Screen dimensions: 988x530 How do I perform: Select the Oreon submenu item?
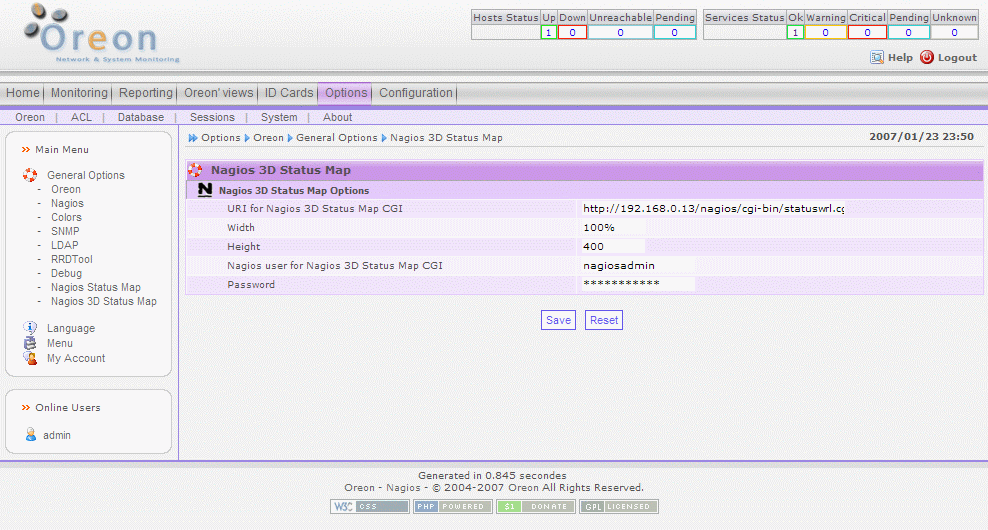[30, 117]
